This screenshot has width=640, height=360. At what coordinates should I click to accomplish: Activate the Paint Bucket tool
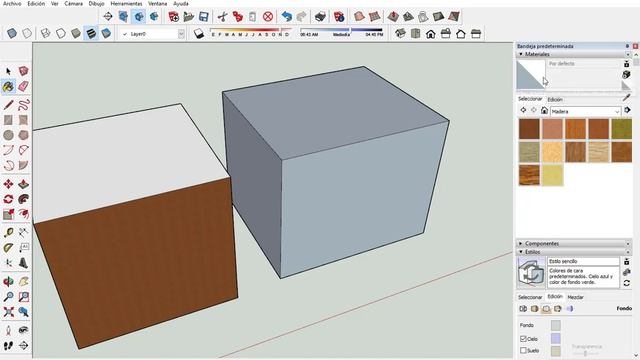pyautogui.click(x=8, y=87)
